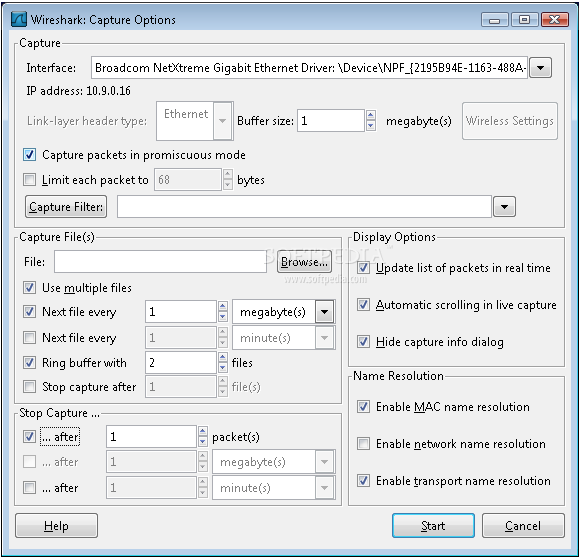This screenshot has height=557, width=579.
Task: Enable network name resolution checkbox
Action: 363,444
